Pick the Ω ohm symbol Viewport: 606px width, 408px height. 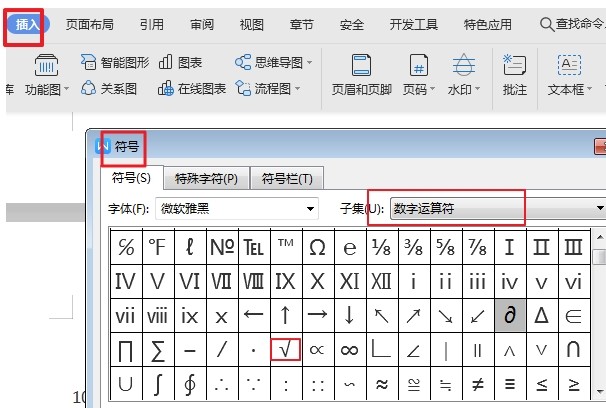pyautogui.click(x=318, y=247)
